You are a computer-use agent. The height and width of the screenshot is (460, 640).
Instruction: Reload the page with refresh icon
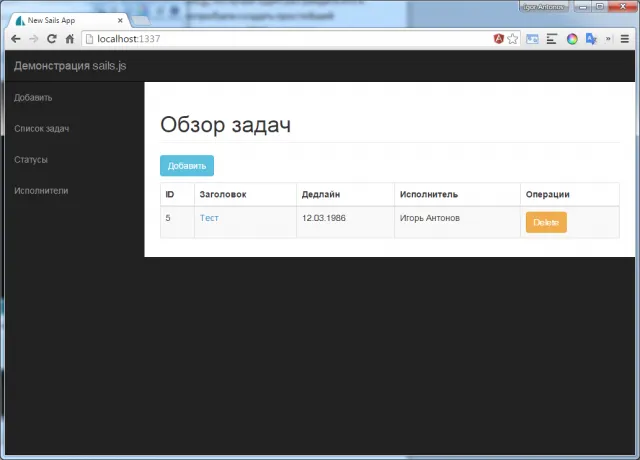pos(51,39)
